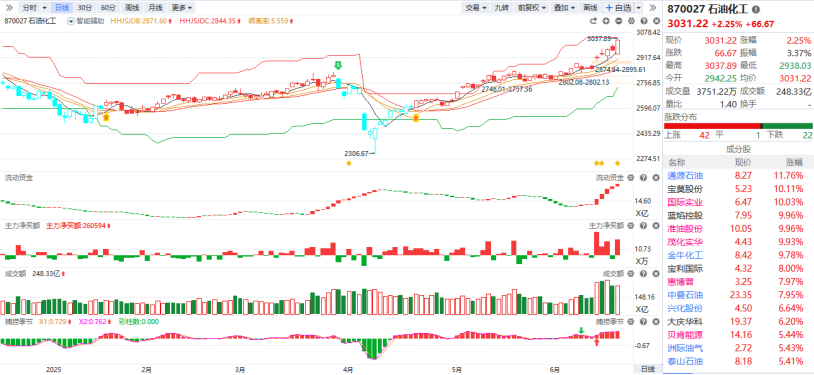The height and width of the screenshot is (375, 814).
Task: Switch to 周线 weekly chart
Action: [x=132, y=8]
